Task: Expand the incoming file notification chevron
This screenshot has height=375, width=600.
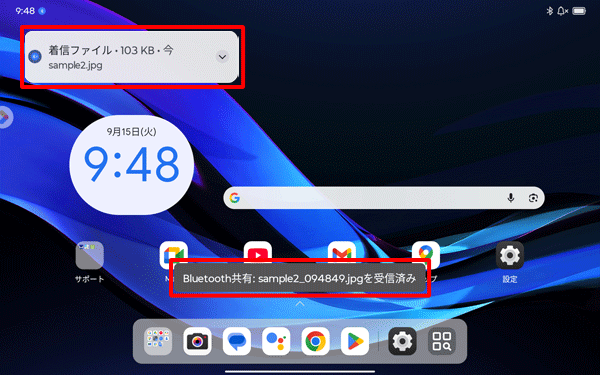Action: (x=222, y=57)
